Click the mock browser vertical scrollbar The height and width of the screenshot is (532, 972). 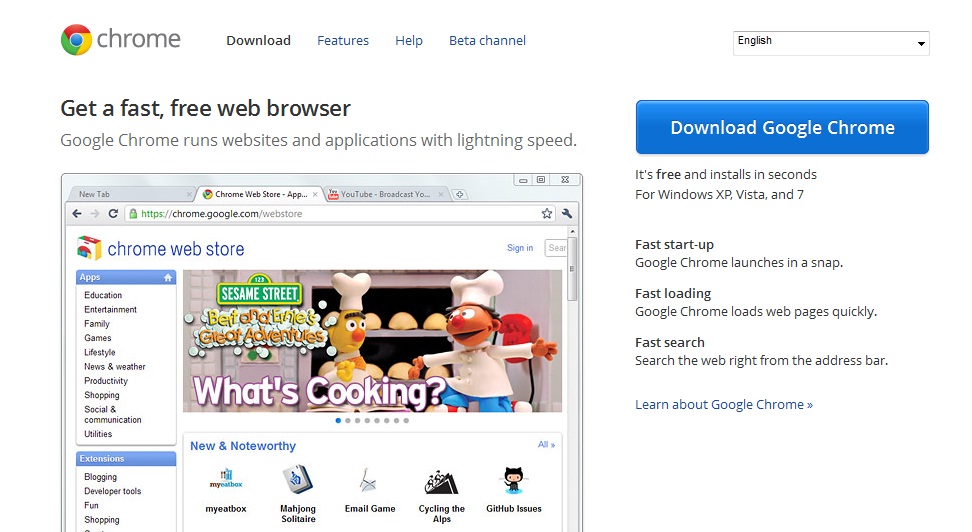click(x=573, y=269)
